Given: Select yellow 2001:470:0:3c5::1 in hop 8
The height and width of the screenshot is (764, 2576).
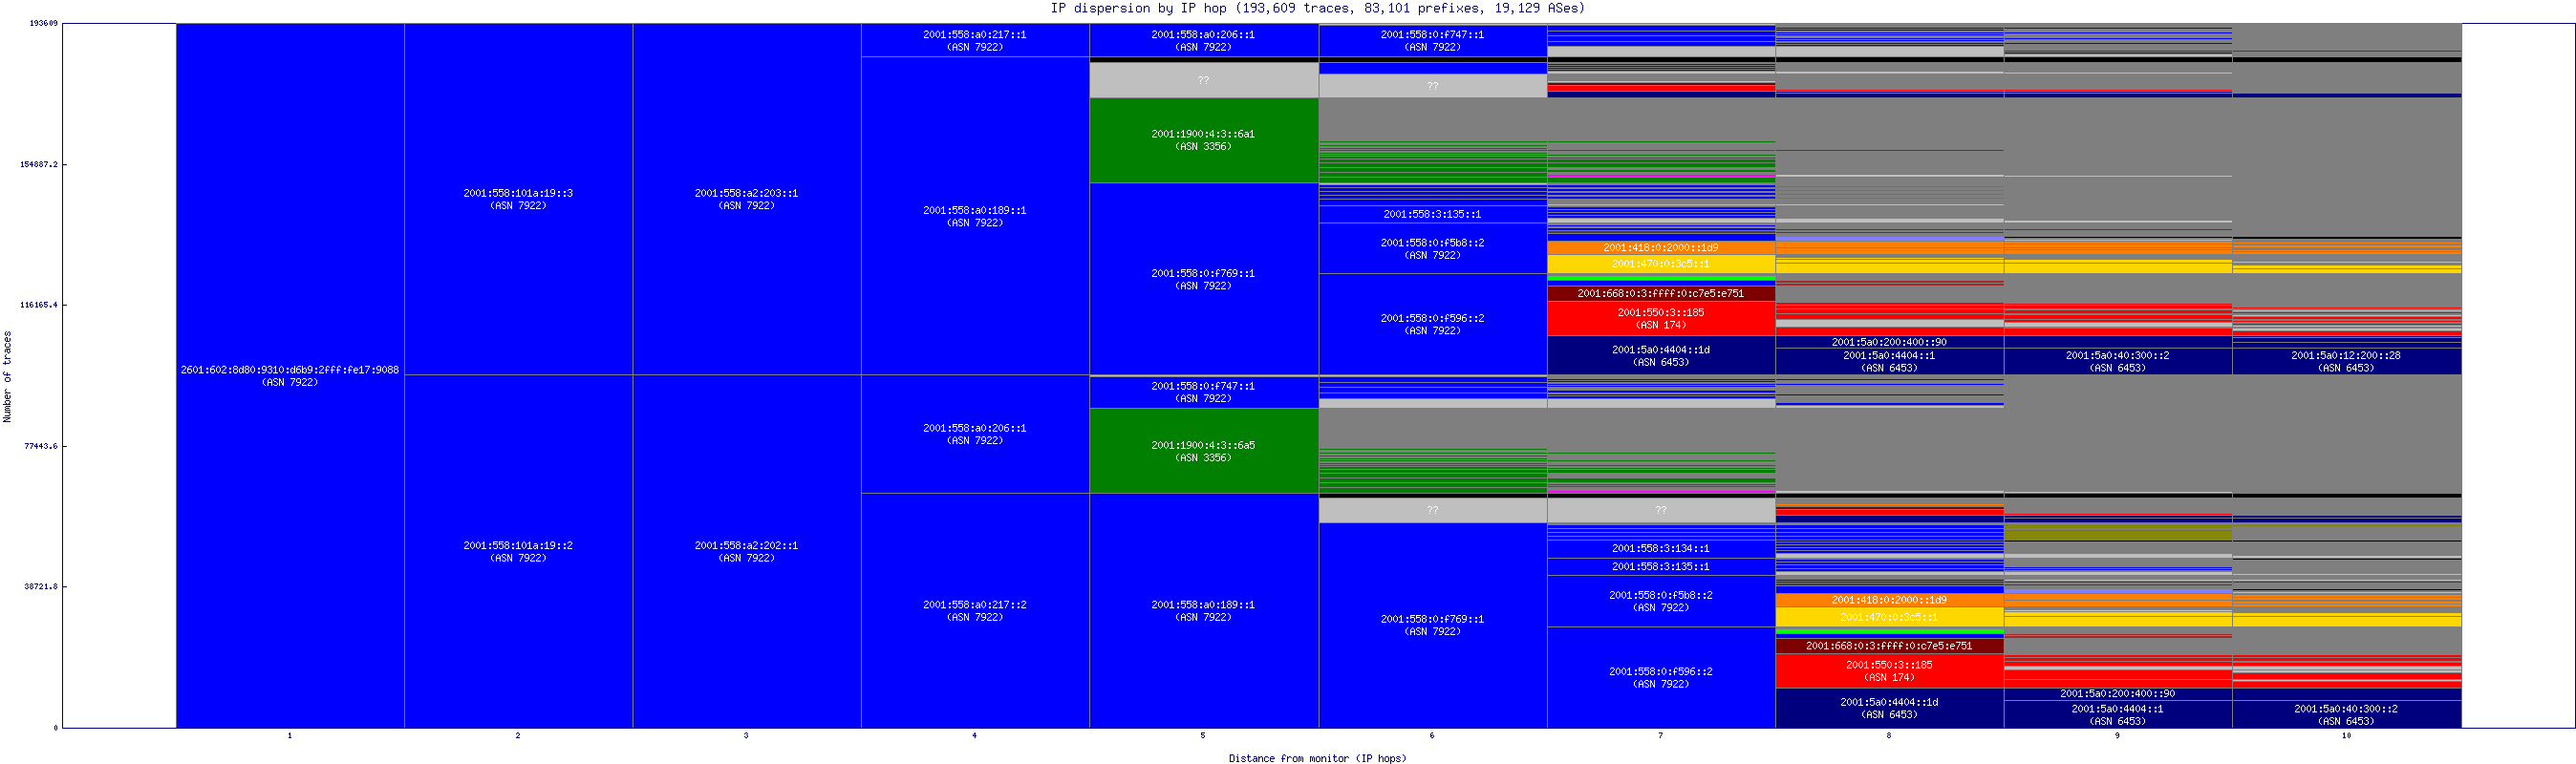Looking at the screenshot, I should 1889,617.
